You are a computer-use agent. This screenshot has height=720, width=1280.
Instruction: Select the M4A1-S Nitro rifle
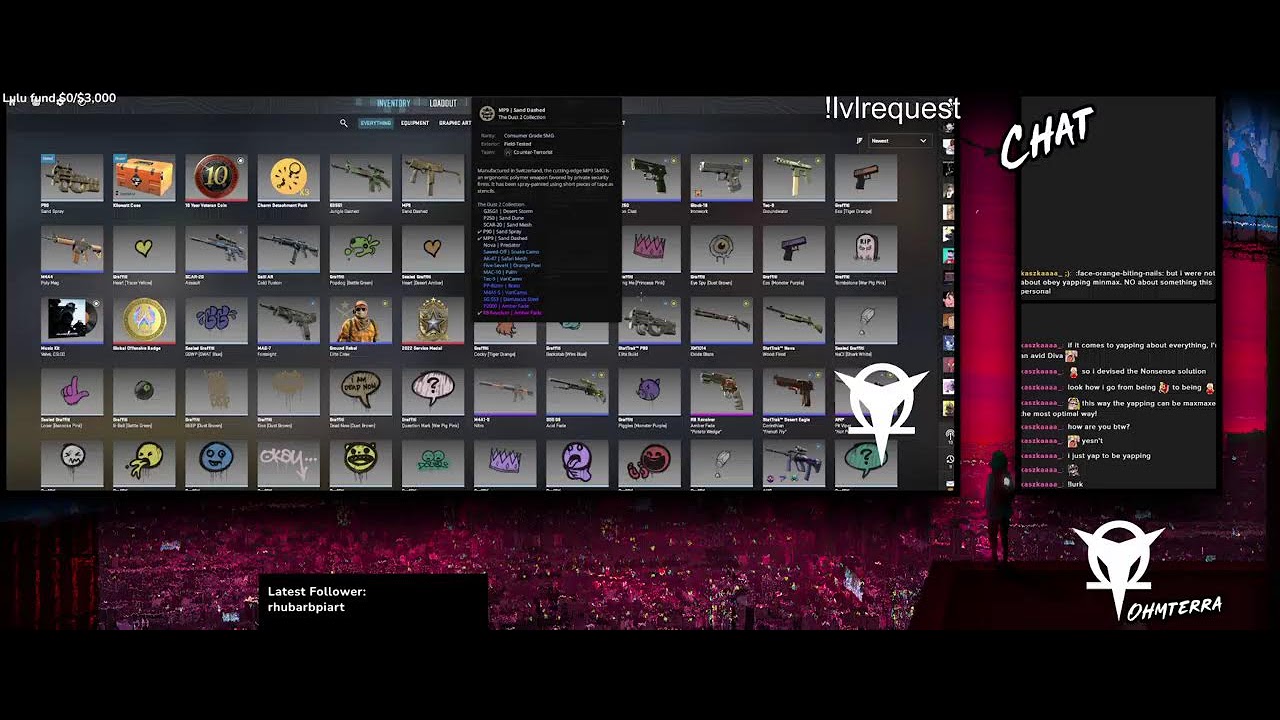coord(505,392)
